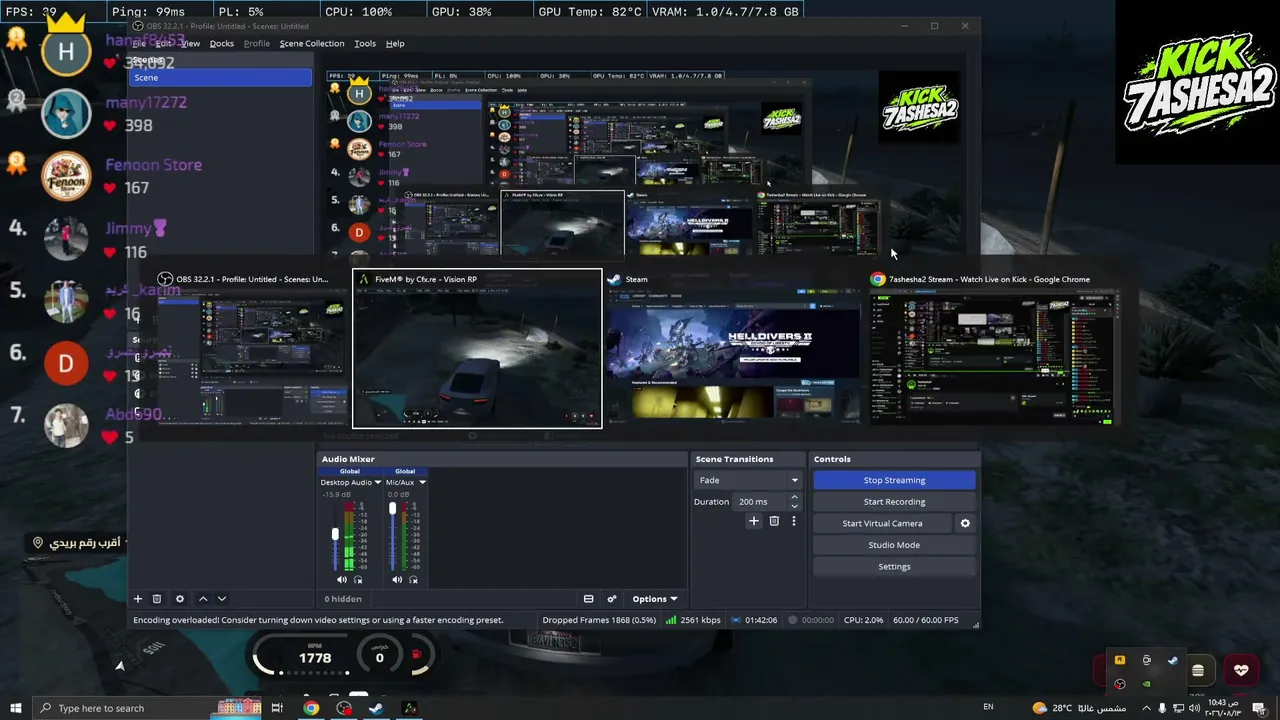The image size is (1280, 720).
Task: Click the Dropped Frames 1868 (0.5%) status
Action: 599,620
